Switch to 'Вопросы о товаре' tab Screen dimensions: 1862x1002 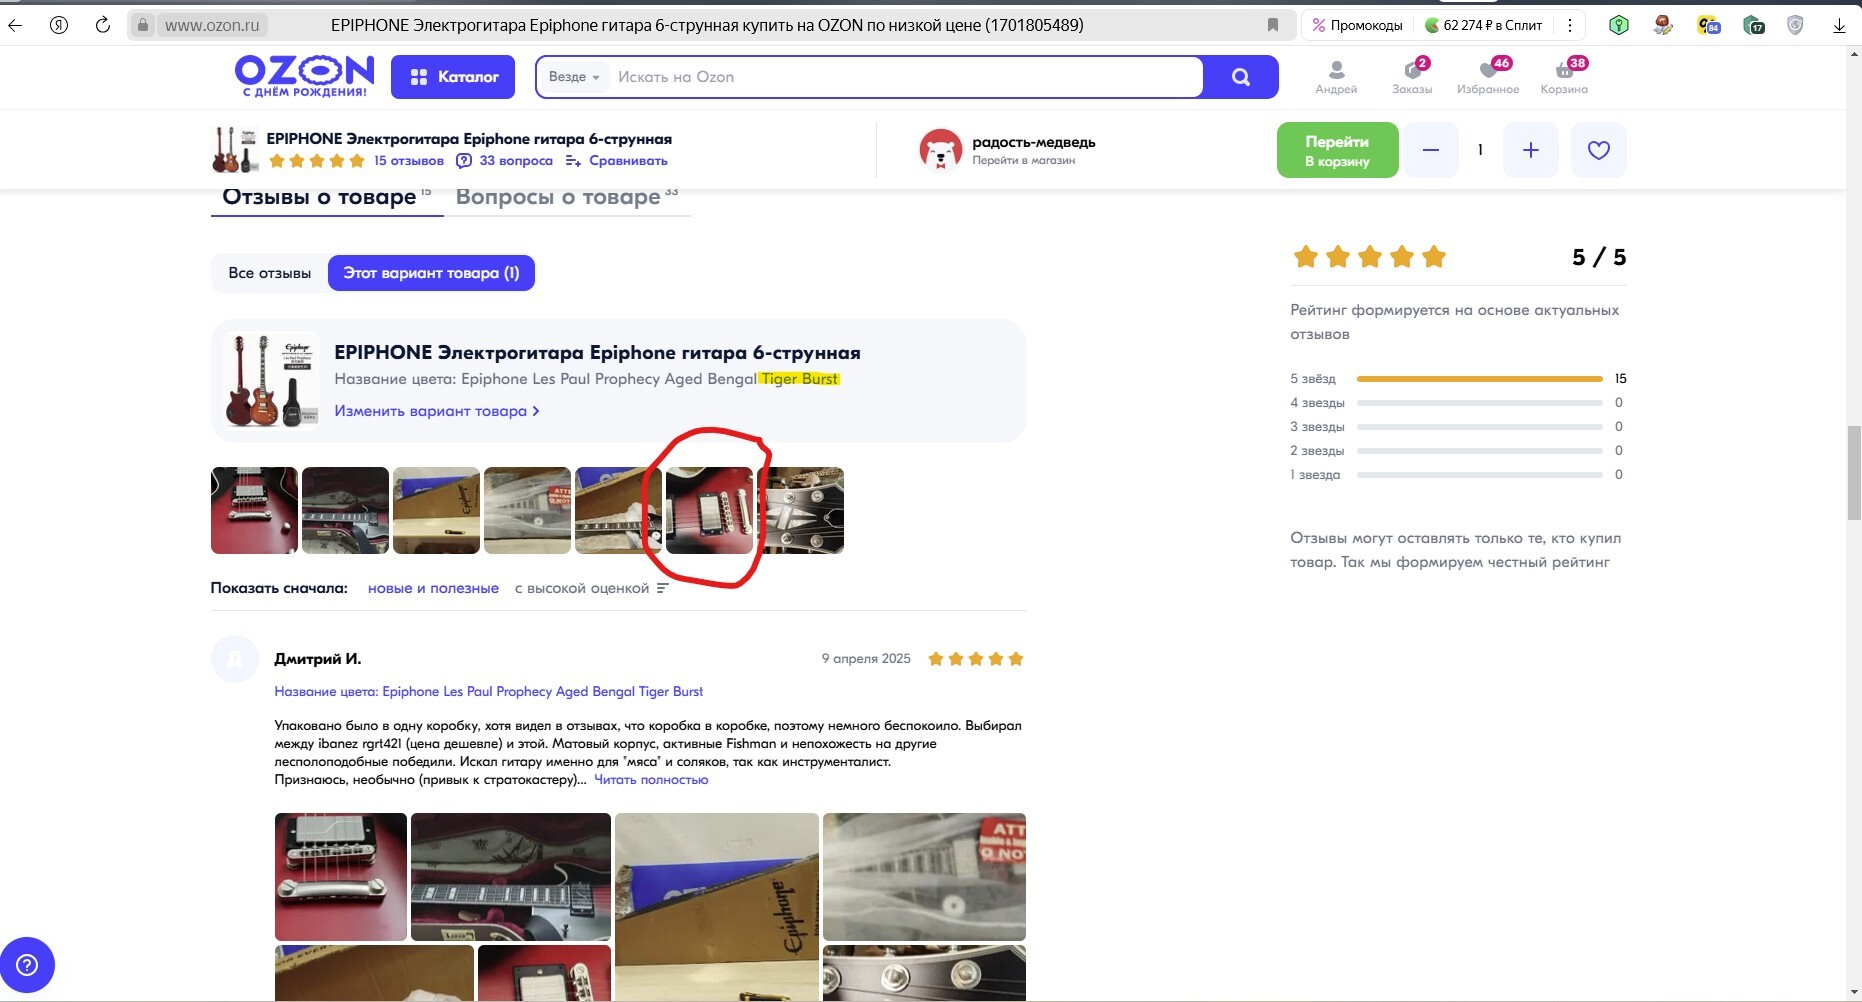coord(566,197)
